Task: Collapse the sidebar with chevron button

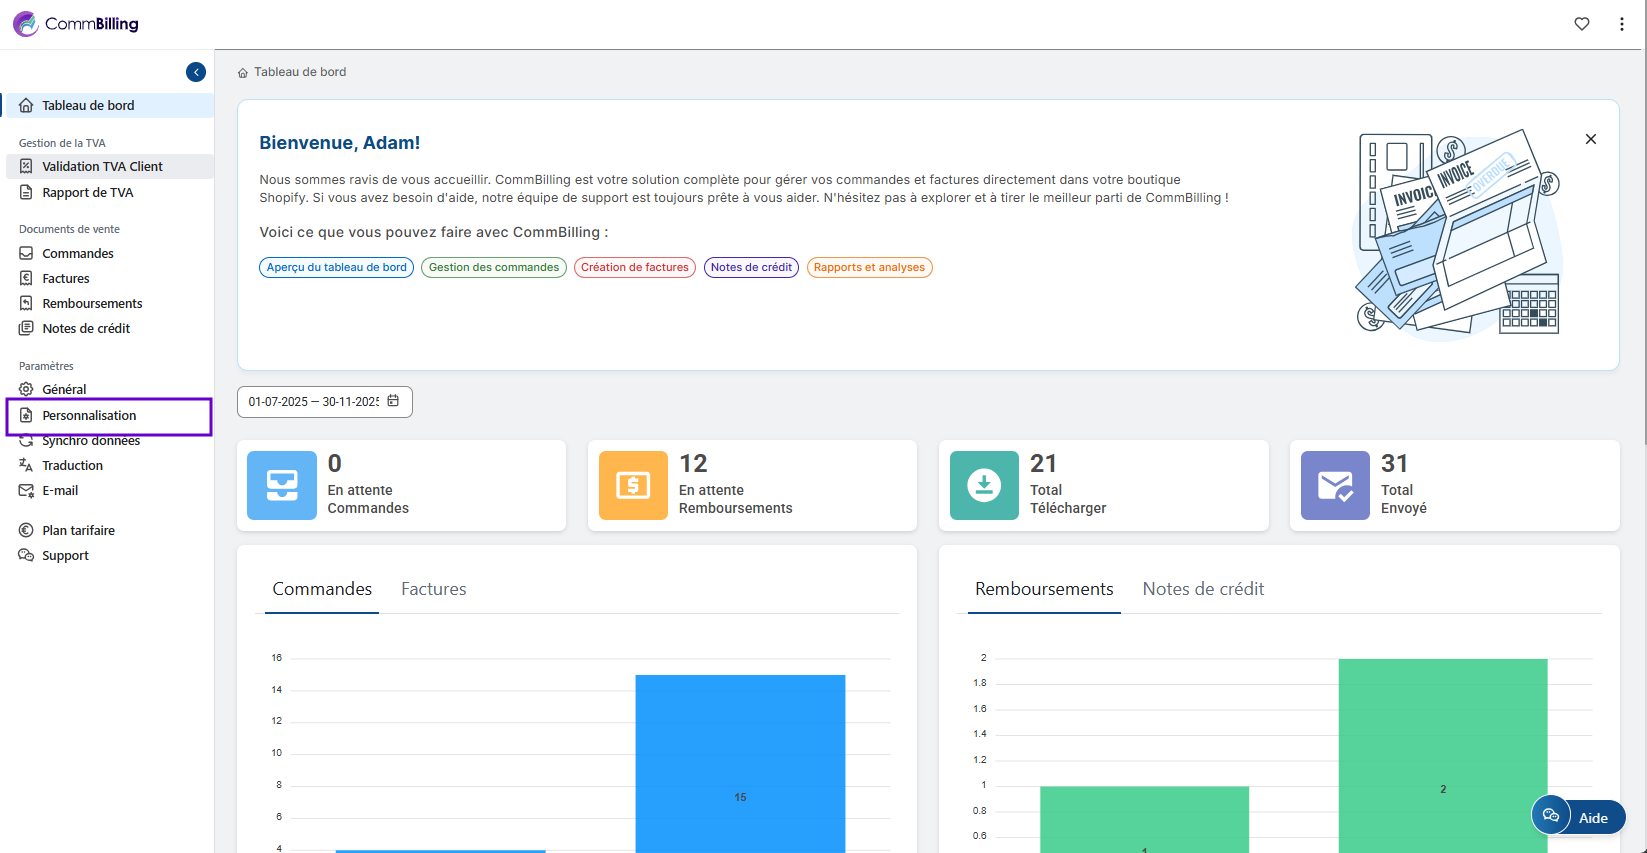Action: coord(196,72)
